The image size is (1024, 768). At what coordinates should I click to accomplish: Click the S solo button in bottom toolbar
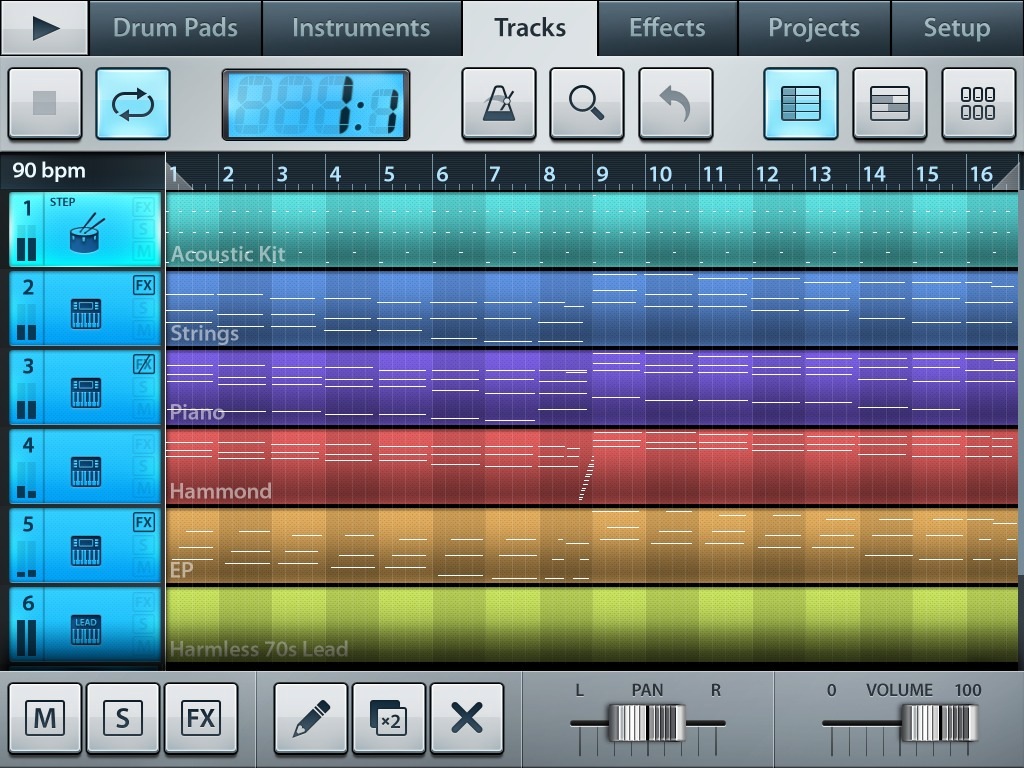pos(123,718)
